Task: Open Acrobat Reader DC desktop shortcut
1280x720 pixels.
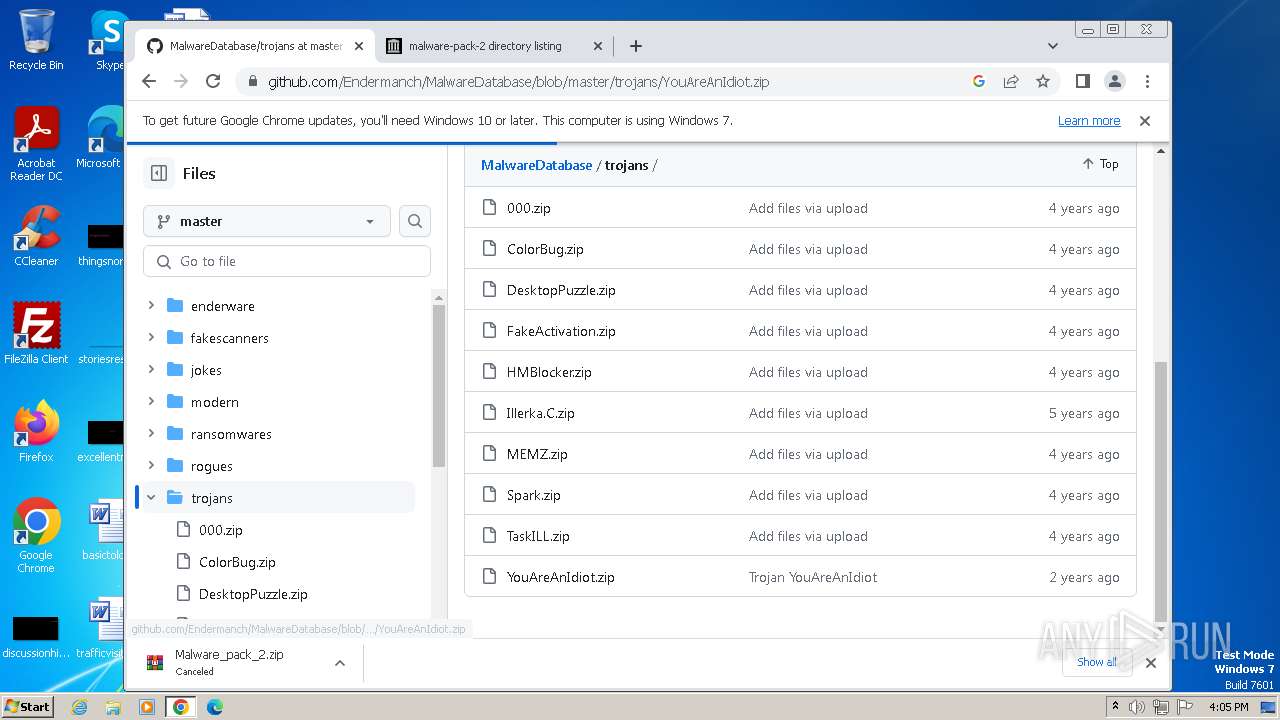Action: click(x=36, y=144)
